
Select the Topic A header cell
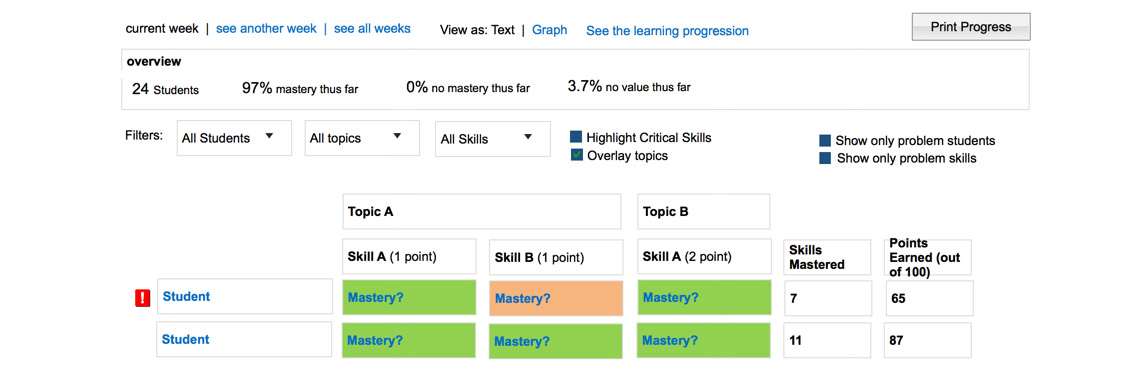tap(482, 212)
